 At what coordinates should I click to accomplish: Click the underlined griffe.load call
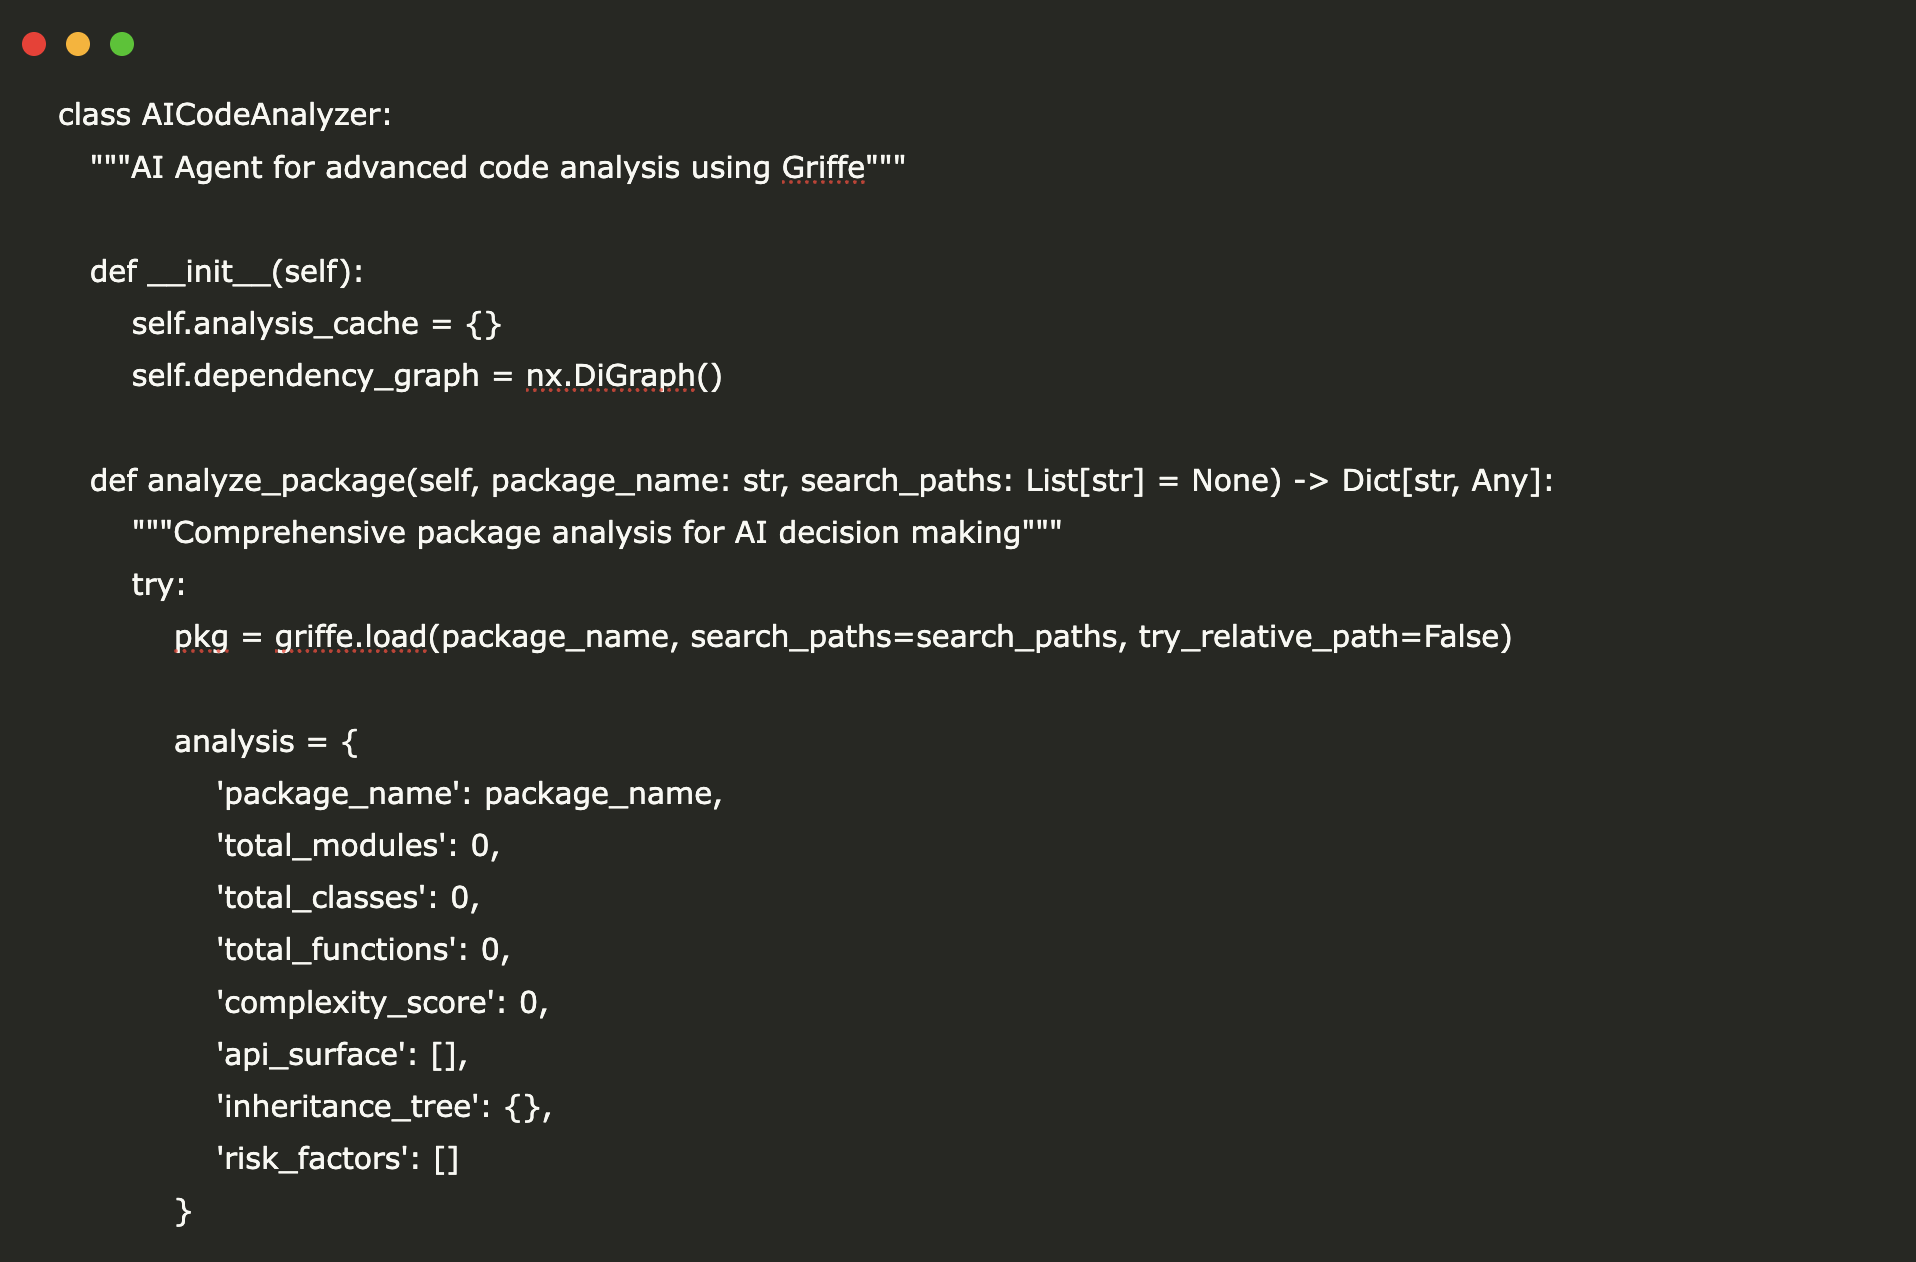click(x=350, y=637)
